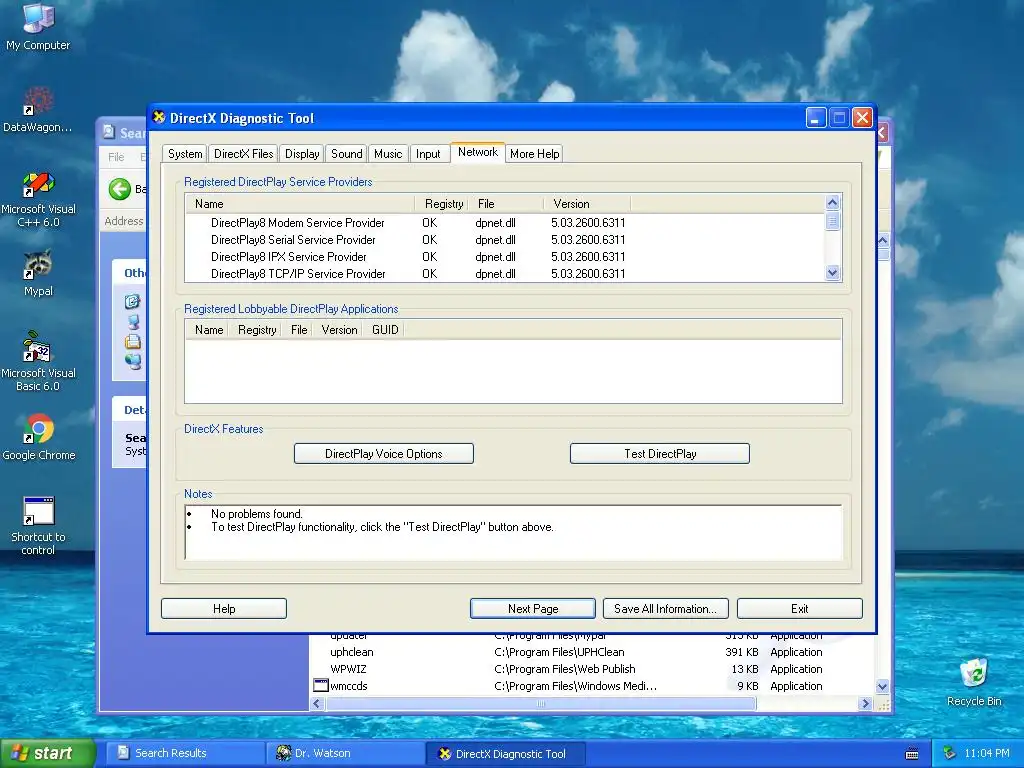1024x768 pixels.
Task: Click the Dr. Watson taskbar button
Action: coord(345,754)
